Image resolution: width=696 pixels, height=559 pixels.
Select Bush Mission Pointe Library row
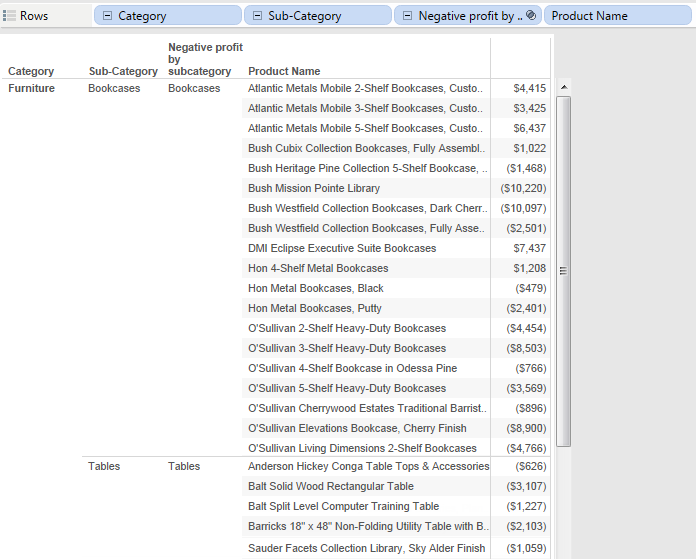(314, 188)
